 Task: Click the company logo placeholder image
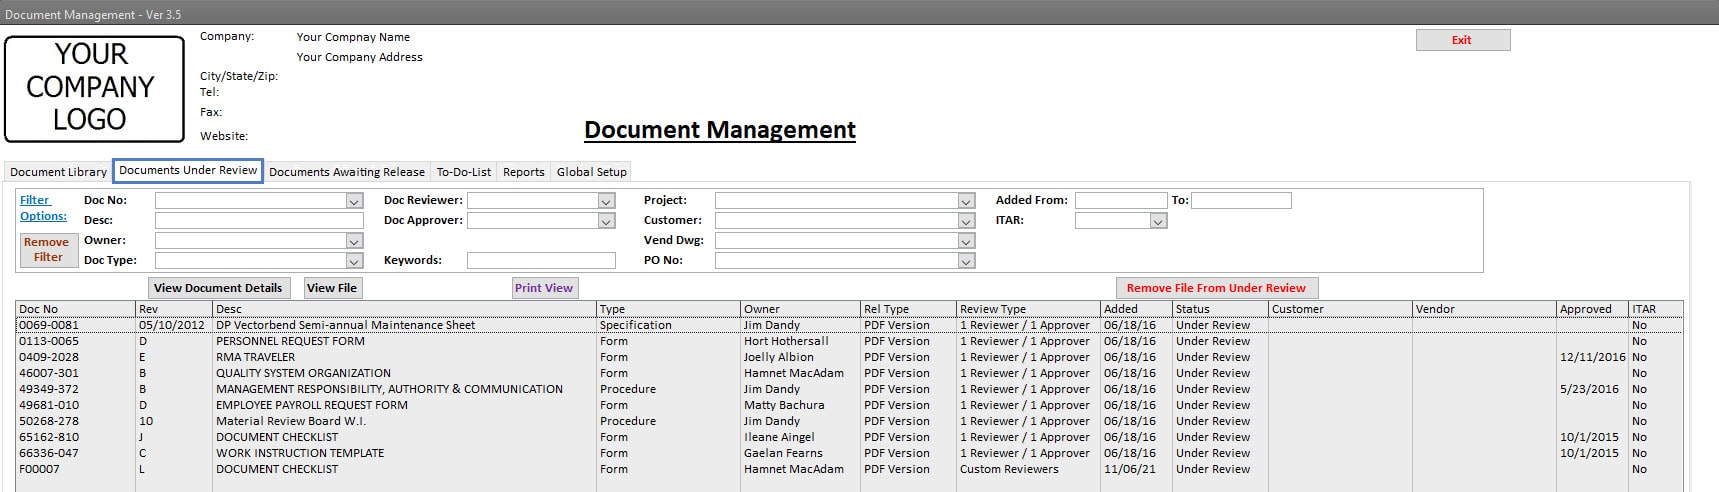pyautogui.click(x=94, y=89)
